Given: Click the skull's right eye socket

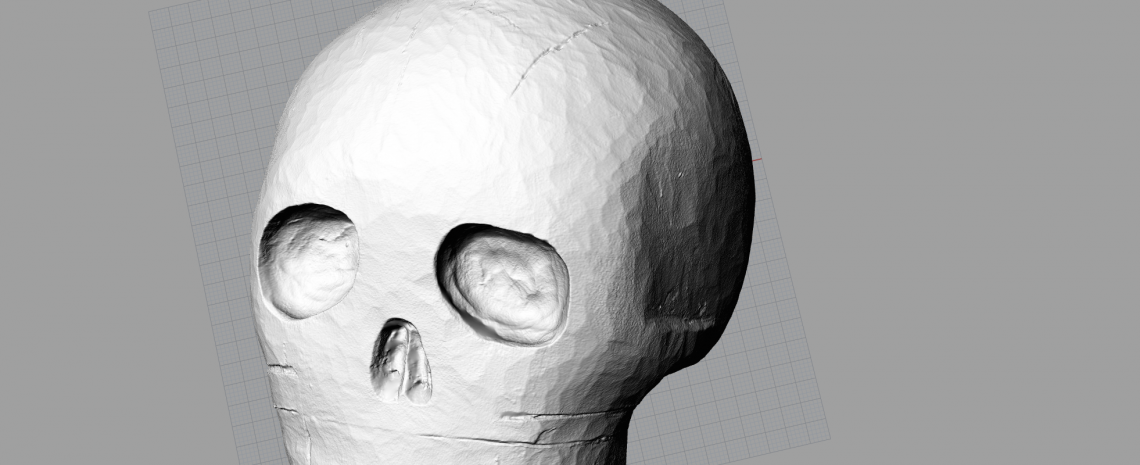Looking at the screenshot, I should click(x=505, y=283).
